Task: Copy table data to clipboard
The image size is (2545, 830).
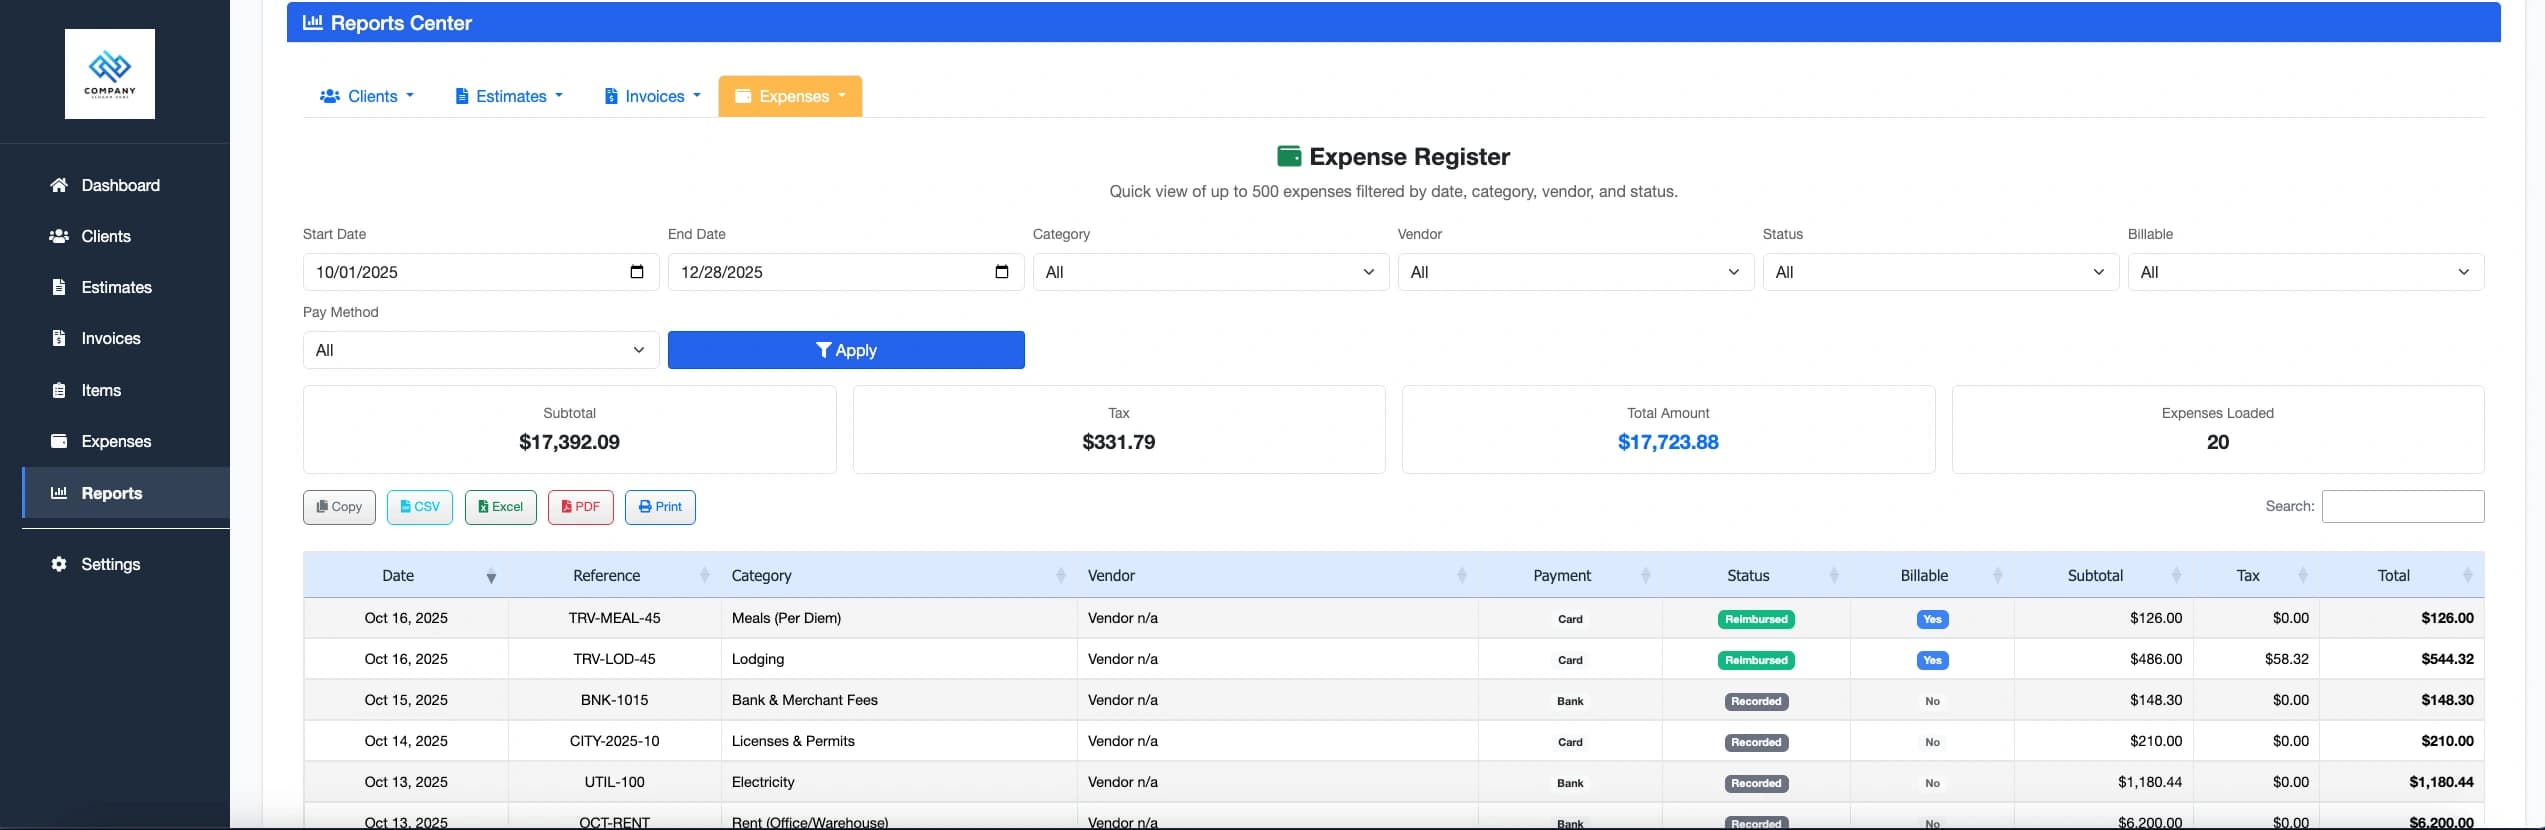Action: (339, 507)
